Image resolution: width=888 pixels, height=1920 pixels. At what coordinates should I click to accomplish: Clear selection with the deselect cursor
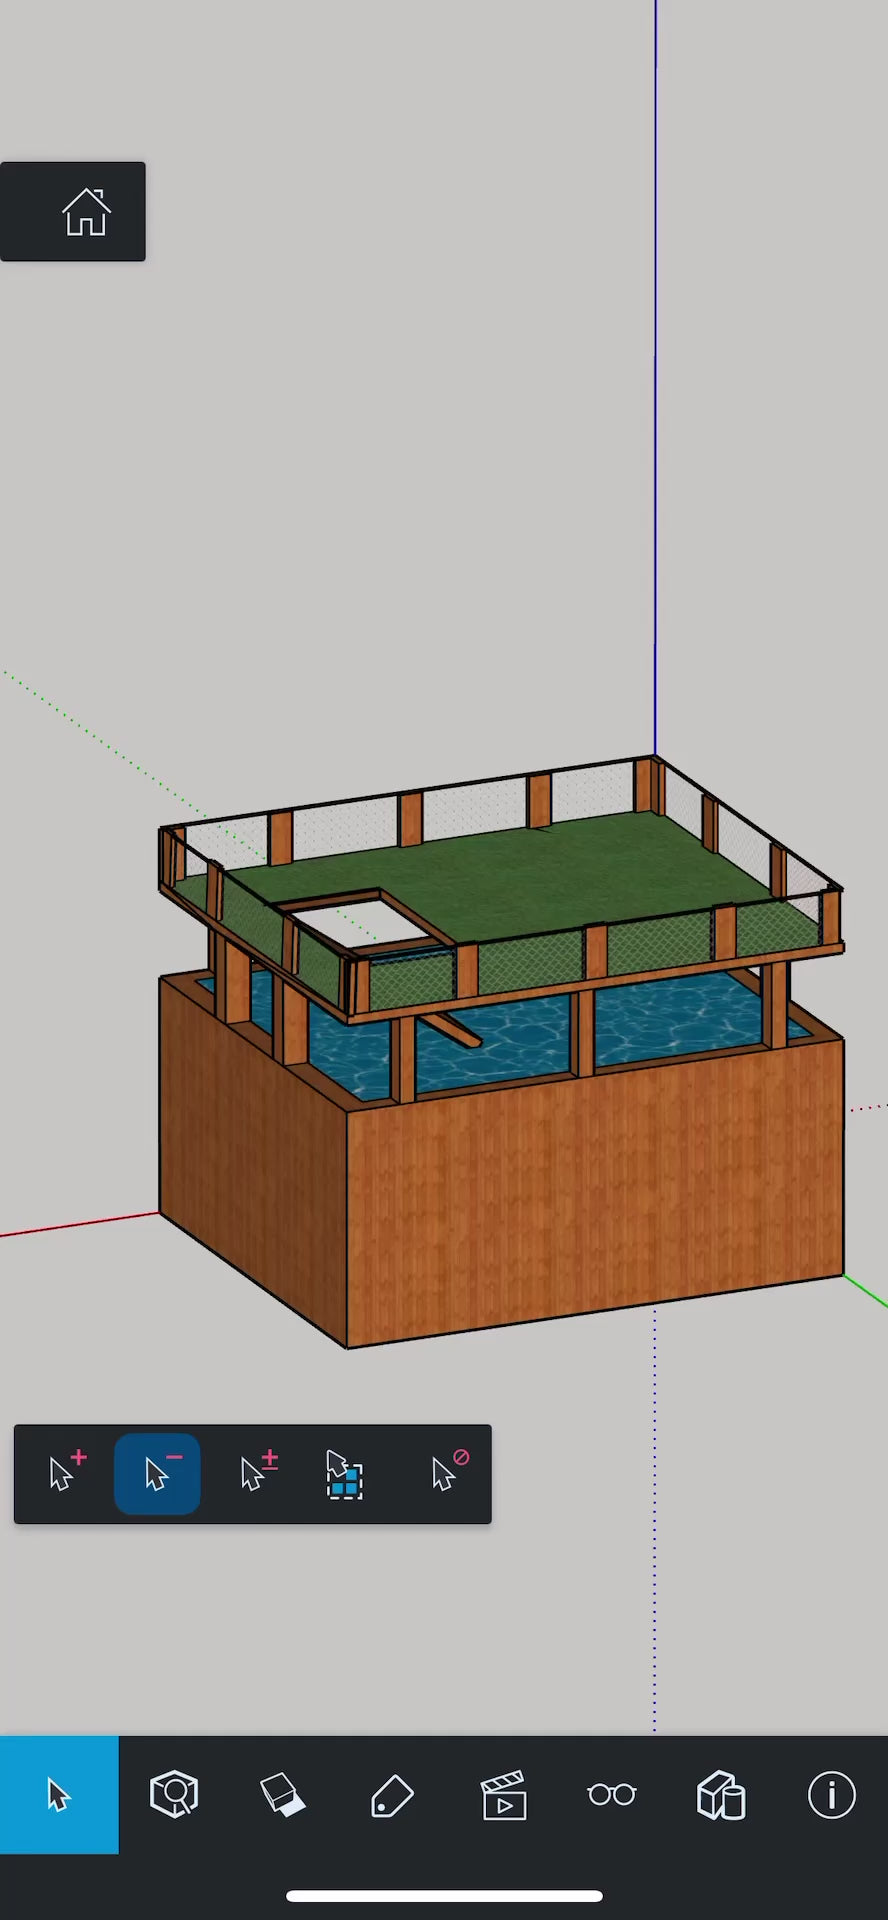coord(447,1473)
